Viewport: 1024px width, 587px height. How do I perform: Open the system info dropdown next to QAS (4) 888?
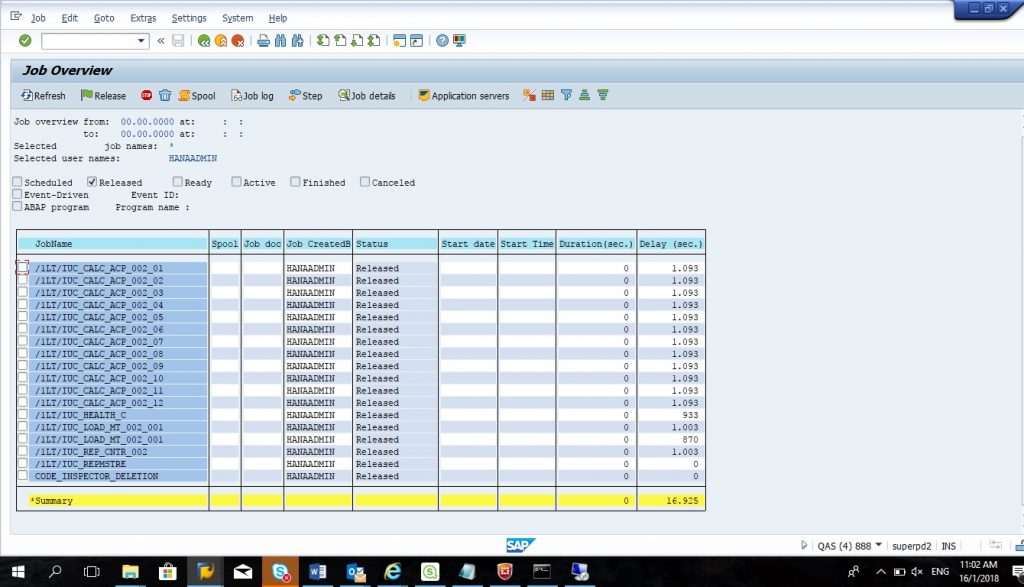pos(878,545)
